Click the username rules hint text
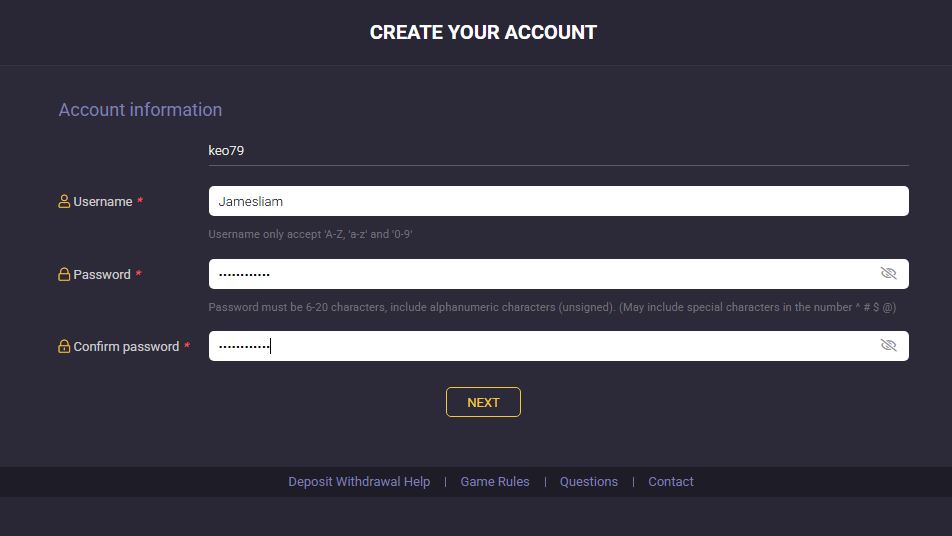Image resolution: width=952 pixels, height=536 pixels. pyautogui.click(x=311, y=234)
